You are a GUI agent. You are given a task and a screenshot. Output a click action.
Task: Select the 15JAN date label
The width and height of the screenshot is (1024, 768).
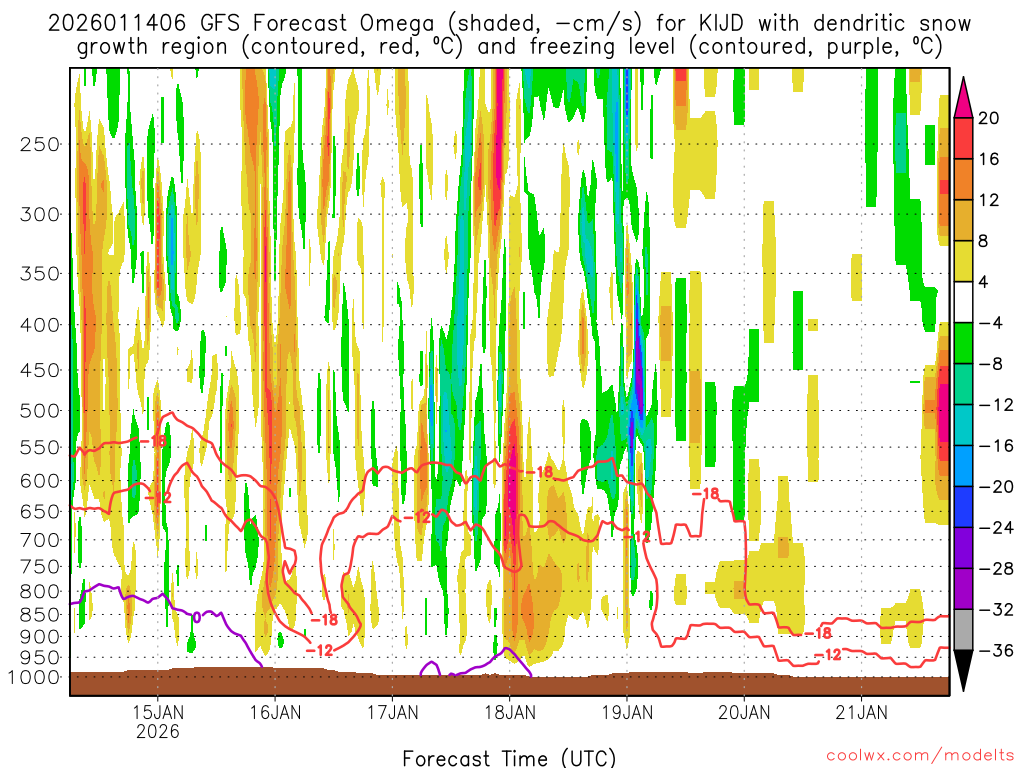(157, 712)
